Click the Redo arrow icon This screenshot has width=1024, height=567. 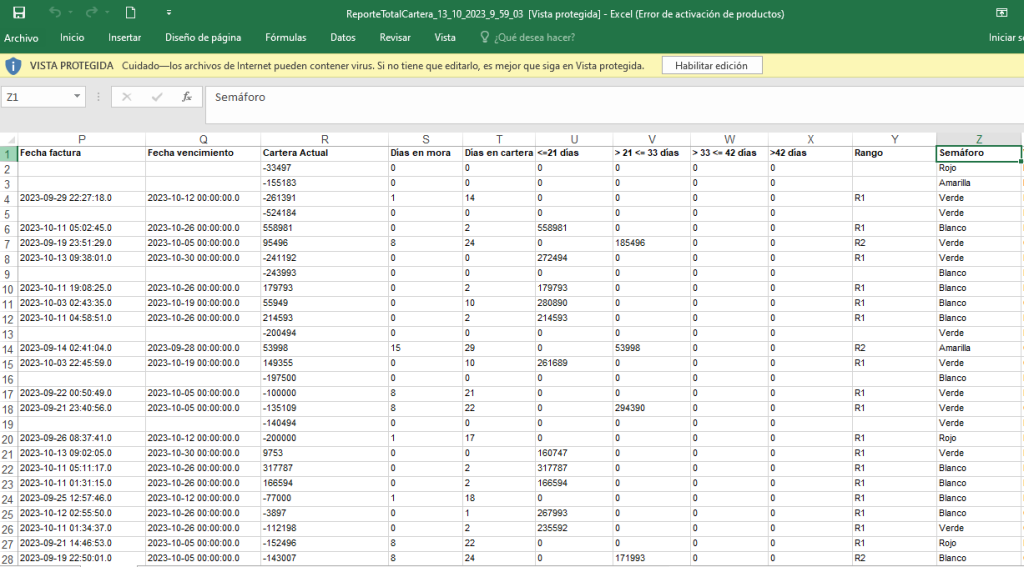point(91,14)
